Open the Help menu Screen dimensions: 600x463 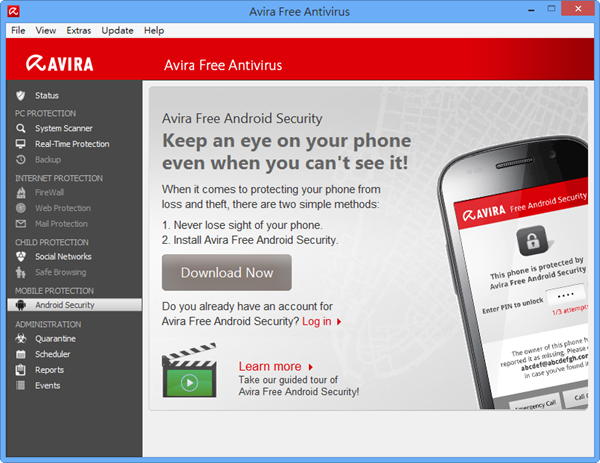click(154, 30)
